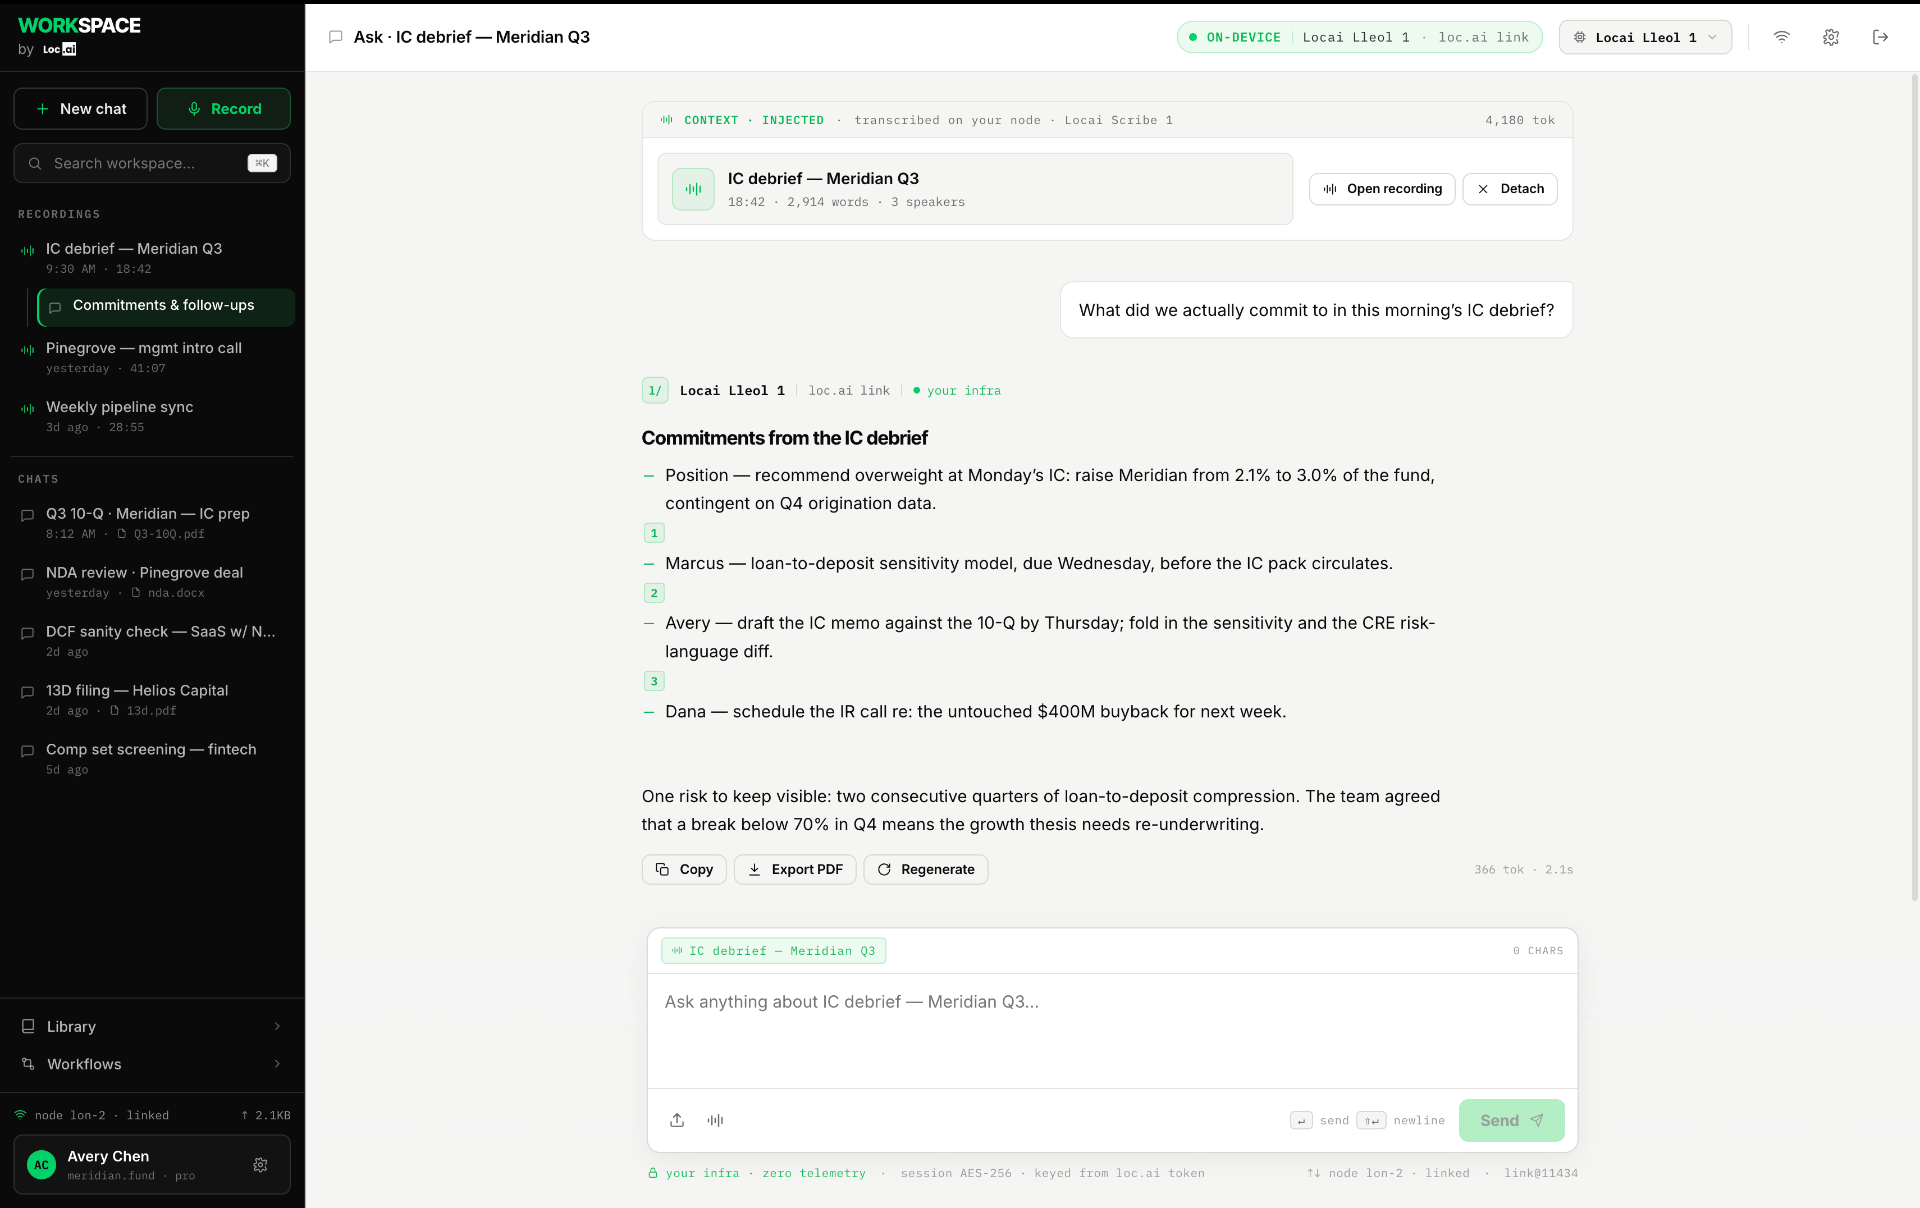
Task: Click the recording waveform thumbnail in context card
Action: pos(693,189)
